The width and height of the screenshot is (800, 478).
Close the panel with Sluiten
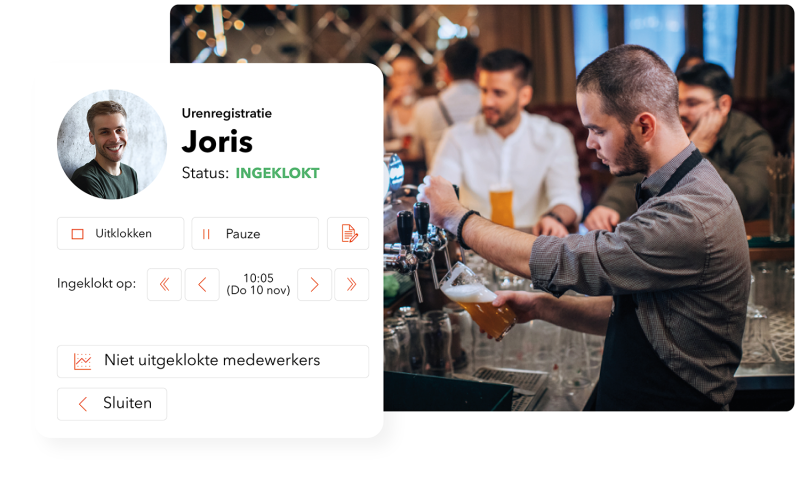112,404
